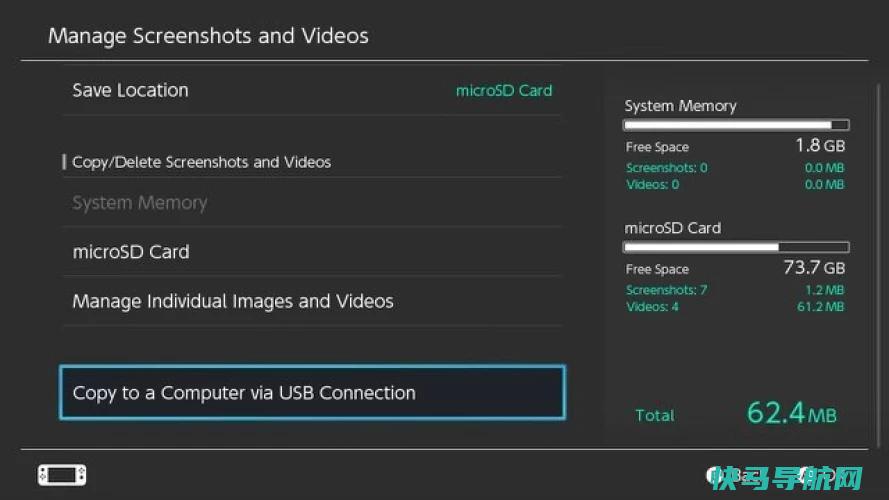Click the 1.2 MB screenshots size

pyautogui.click(x=824, y=290)
